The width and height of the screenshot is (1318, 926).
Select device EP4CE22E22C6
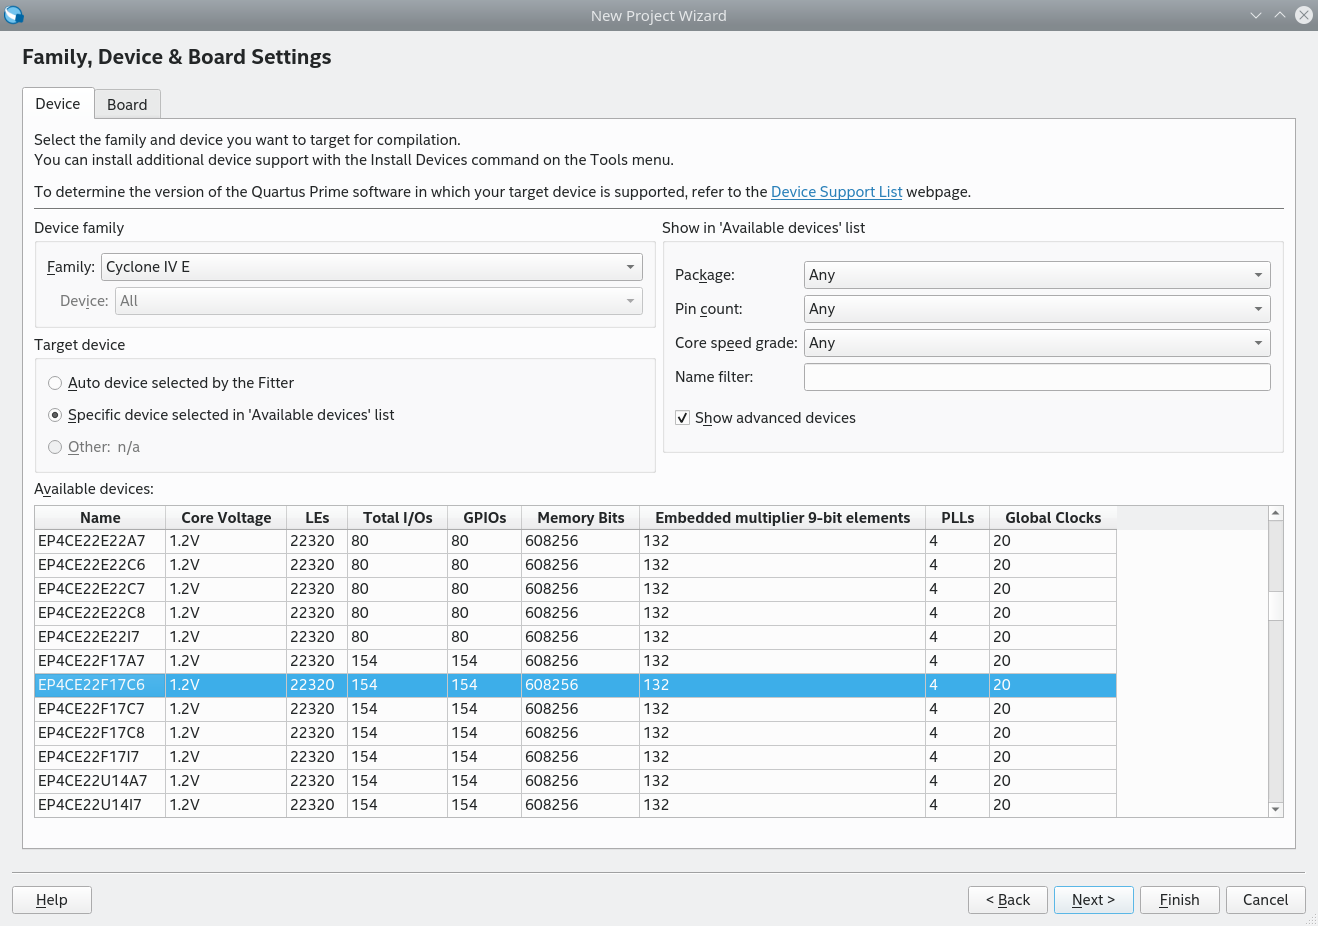[x=575, y=565]
